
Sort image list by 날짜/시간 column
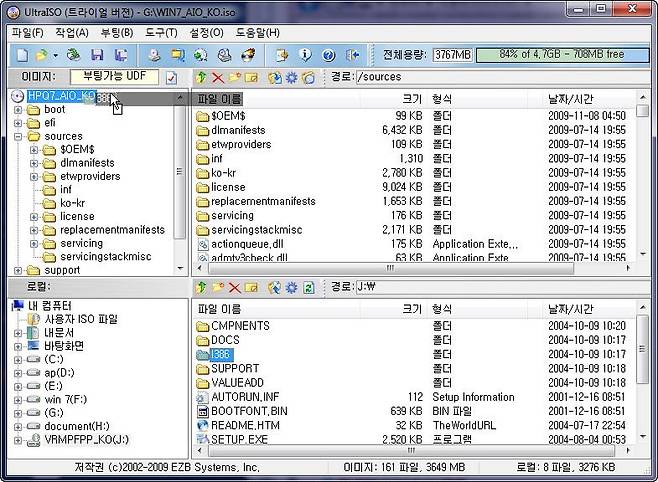coord(590,99)
